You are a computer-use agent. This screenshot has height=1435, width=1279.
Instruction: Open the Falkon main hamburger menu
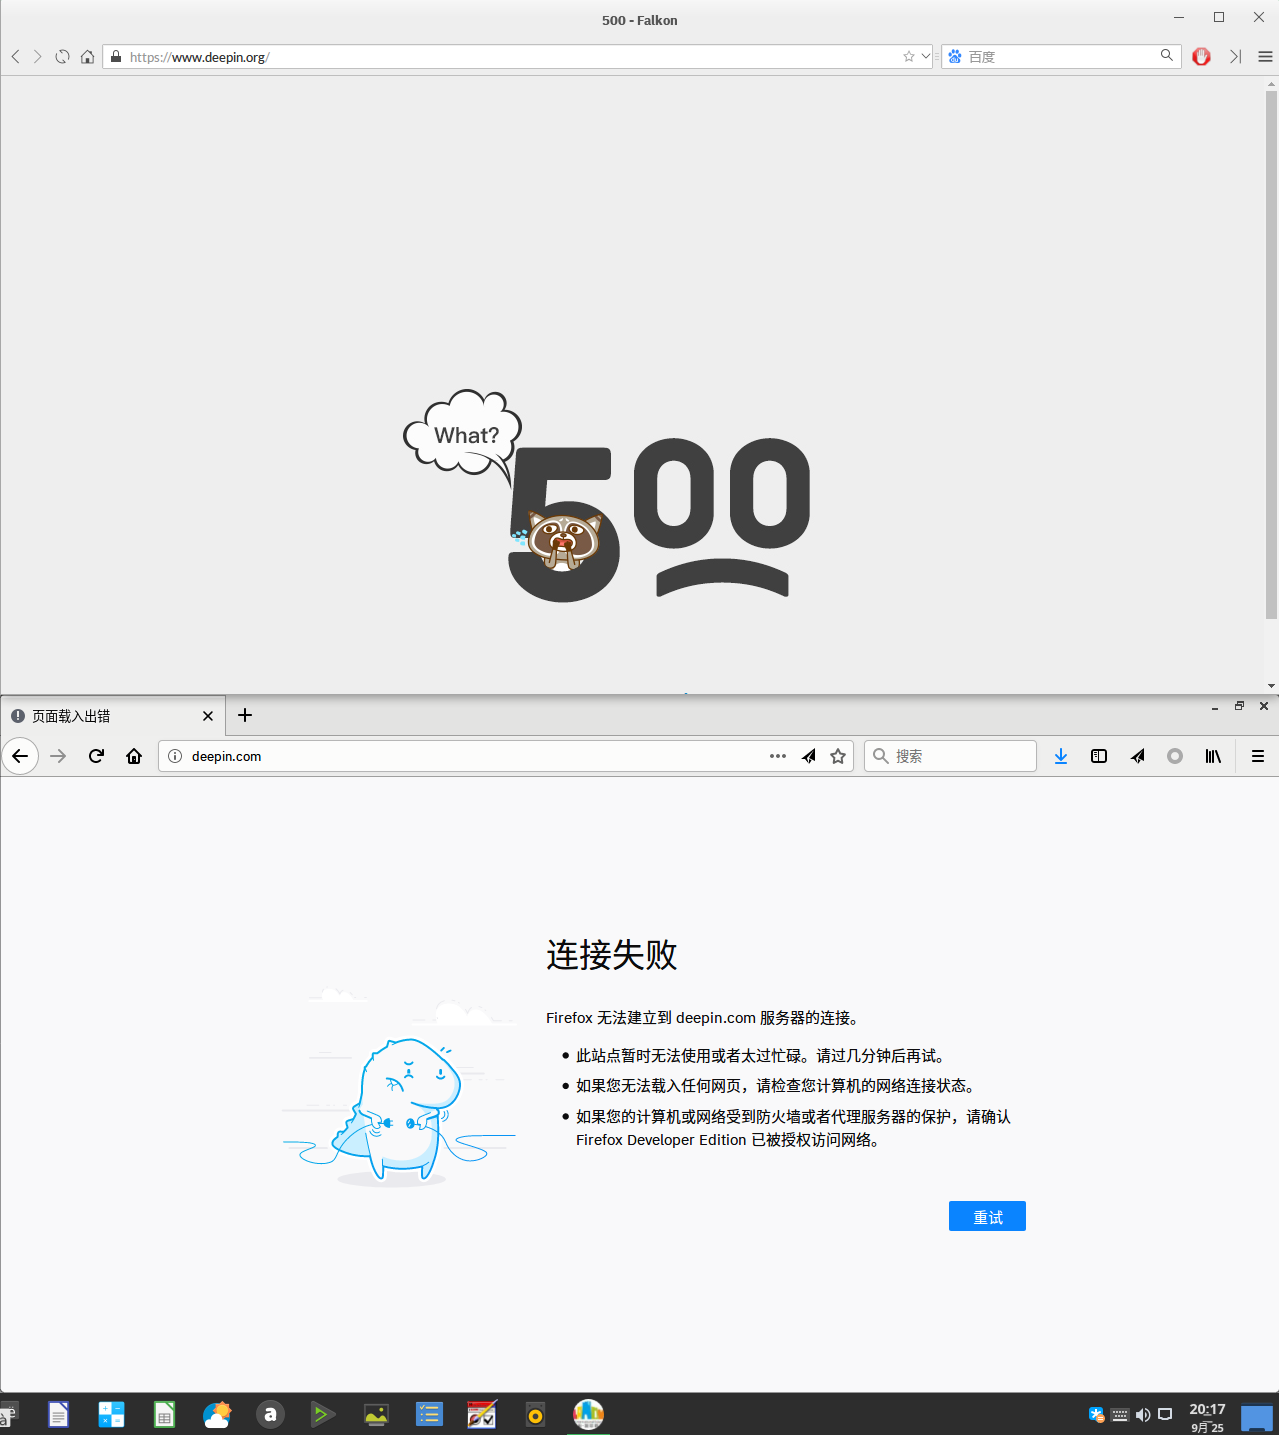(1265, 57)
